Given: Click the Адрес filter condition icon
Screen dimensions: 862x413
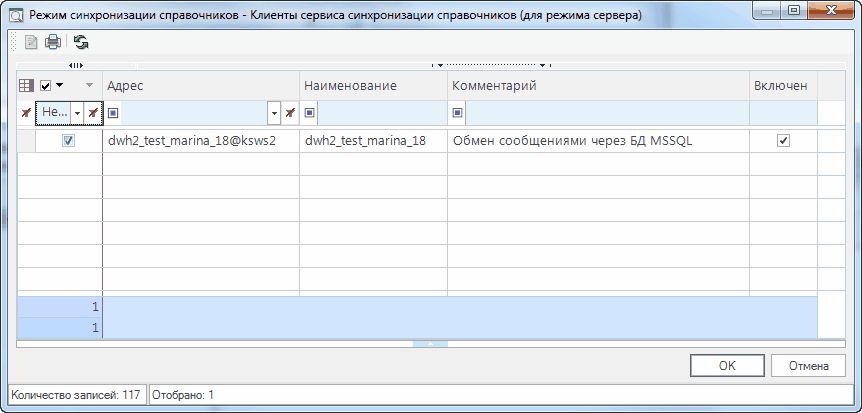Looking at the screenshot, I should tap(113, 112).
